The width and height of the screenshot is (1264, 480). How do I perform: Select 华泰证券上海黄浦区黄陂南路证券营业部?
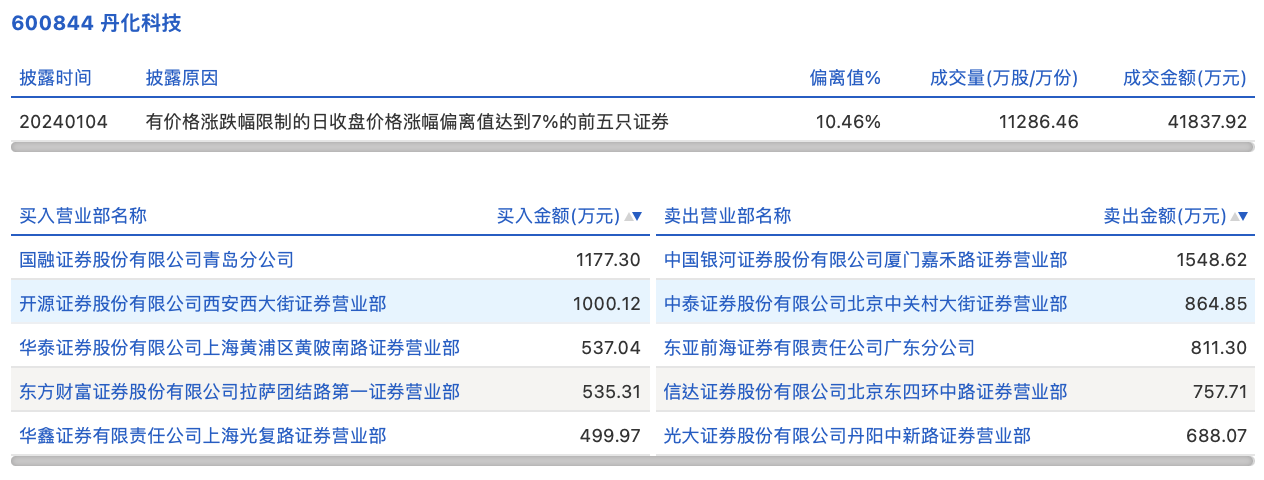pos(240,348)
